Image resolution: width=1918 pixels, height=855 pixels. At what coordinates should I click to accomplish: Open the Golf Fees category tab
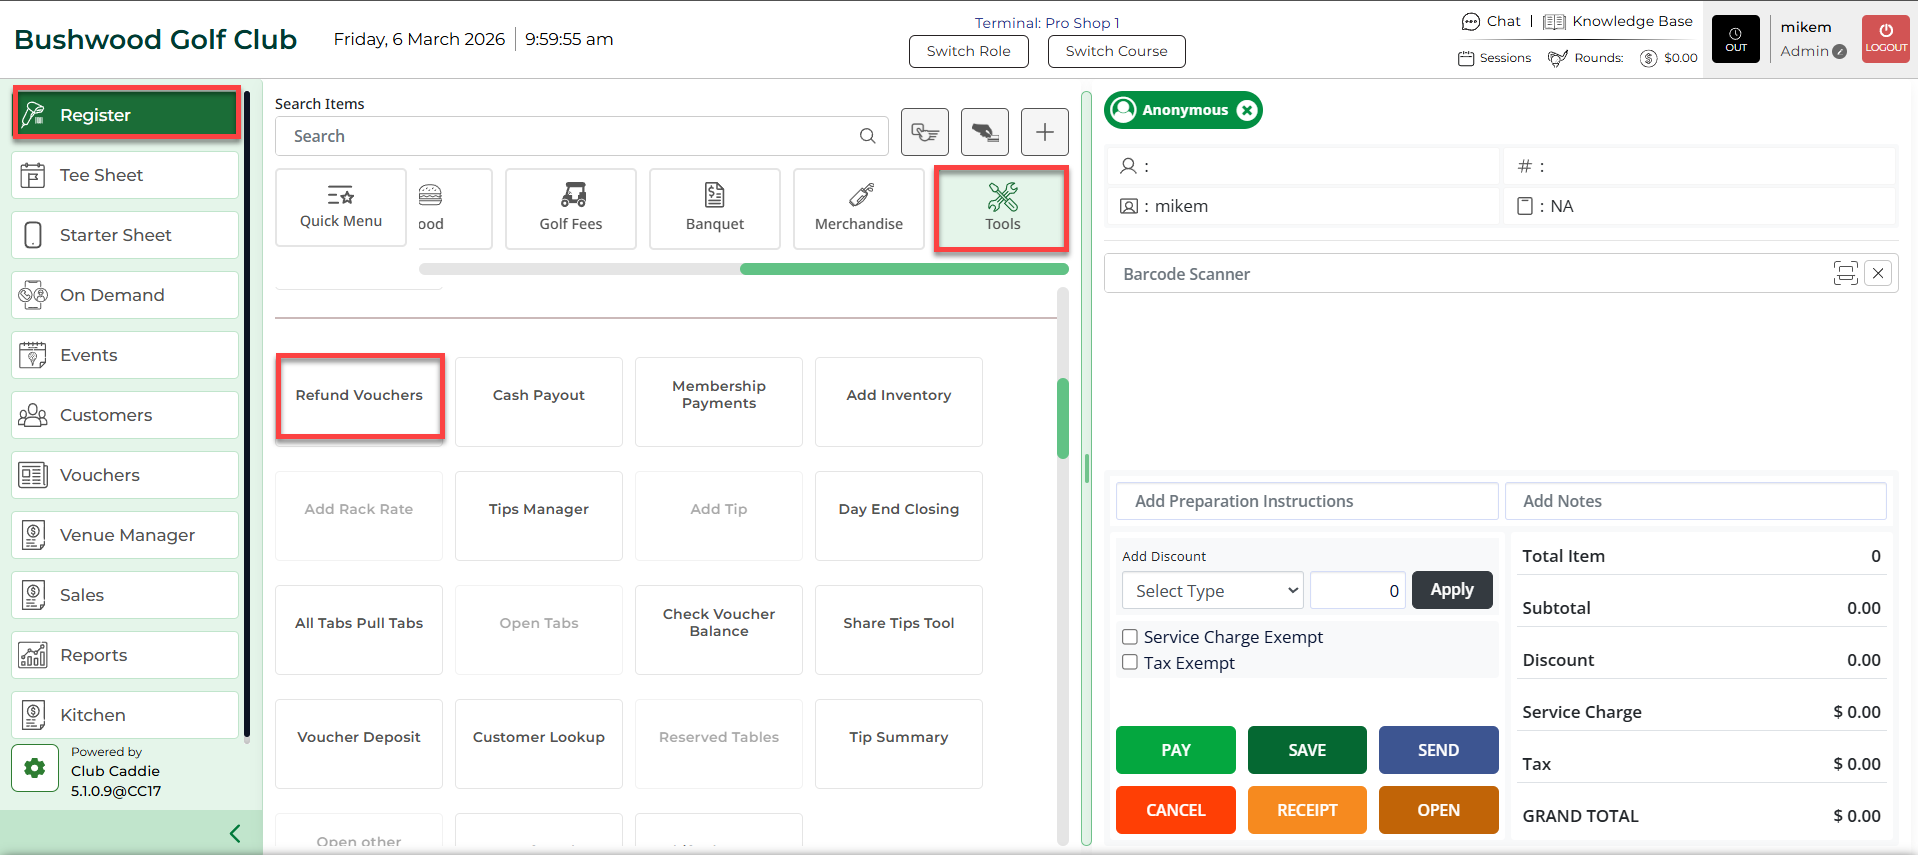click(x=571, y=208)
